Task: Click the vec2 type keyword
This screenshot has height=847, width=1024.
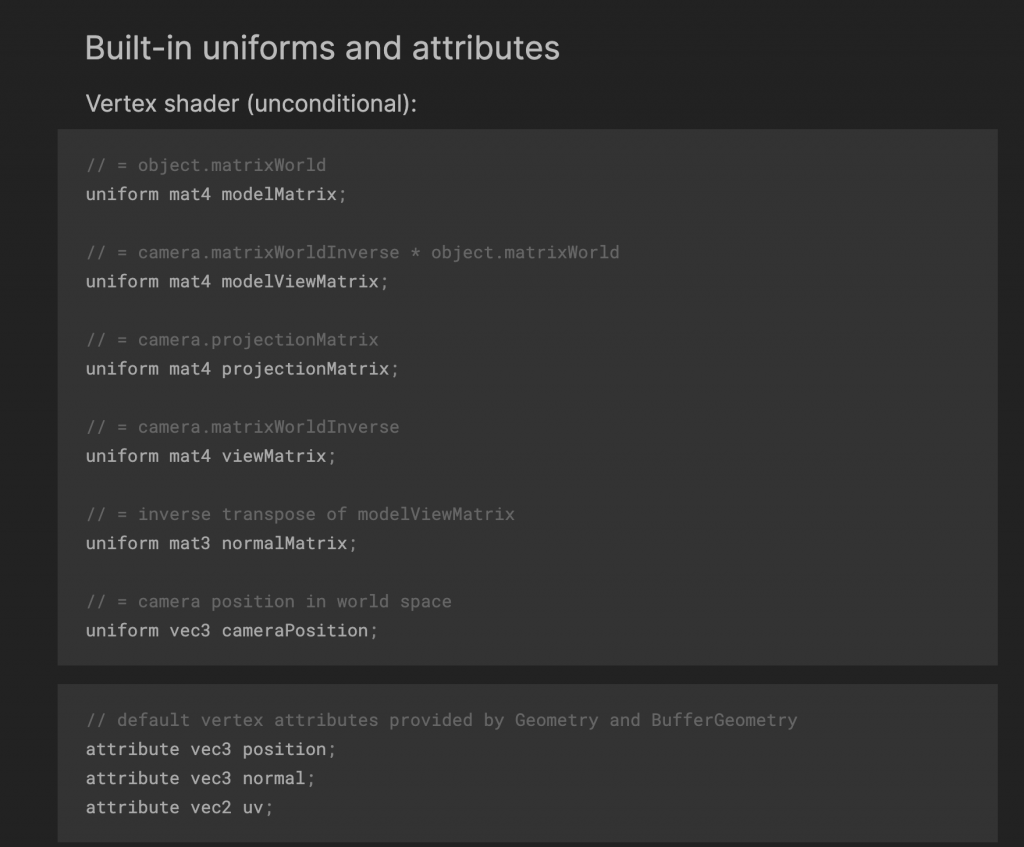Action: [211, 807]
